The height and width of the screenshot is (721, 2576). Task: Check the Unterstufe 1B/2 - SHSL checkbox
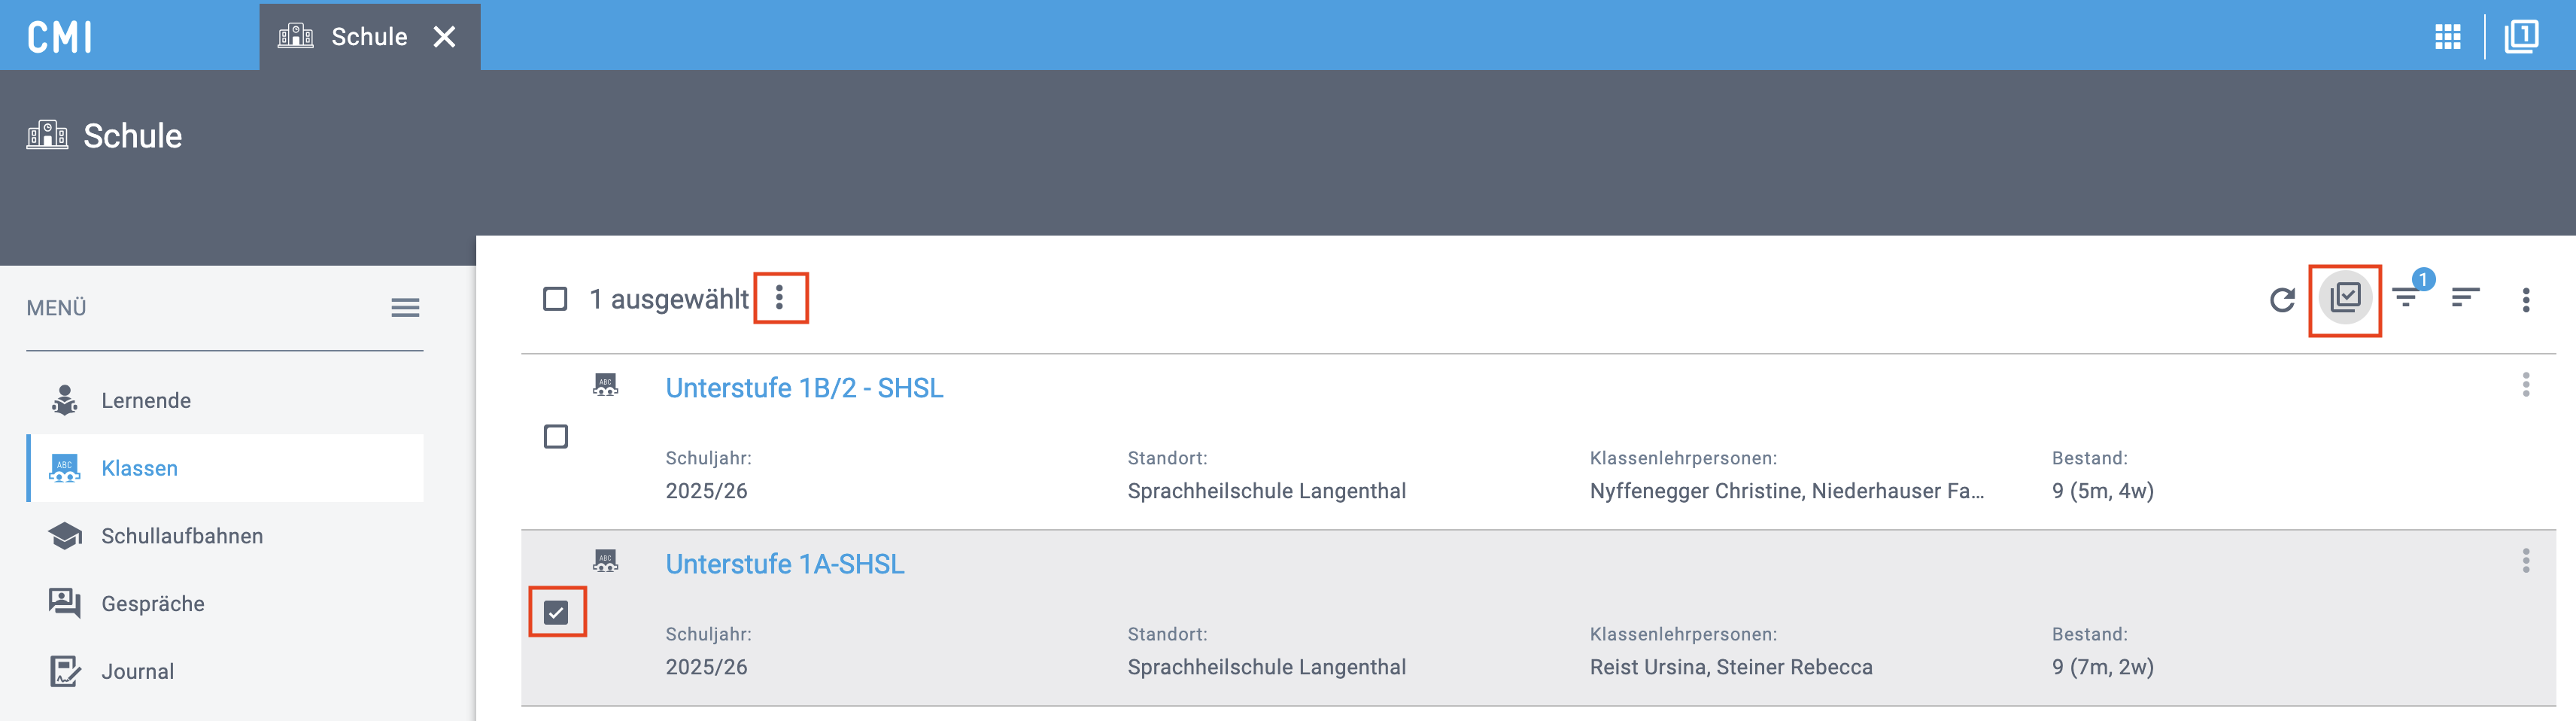pos(556,437)
